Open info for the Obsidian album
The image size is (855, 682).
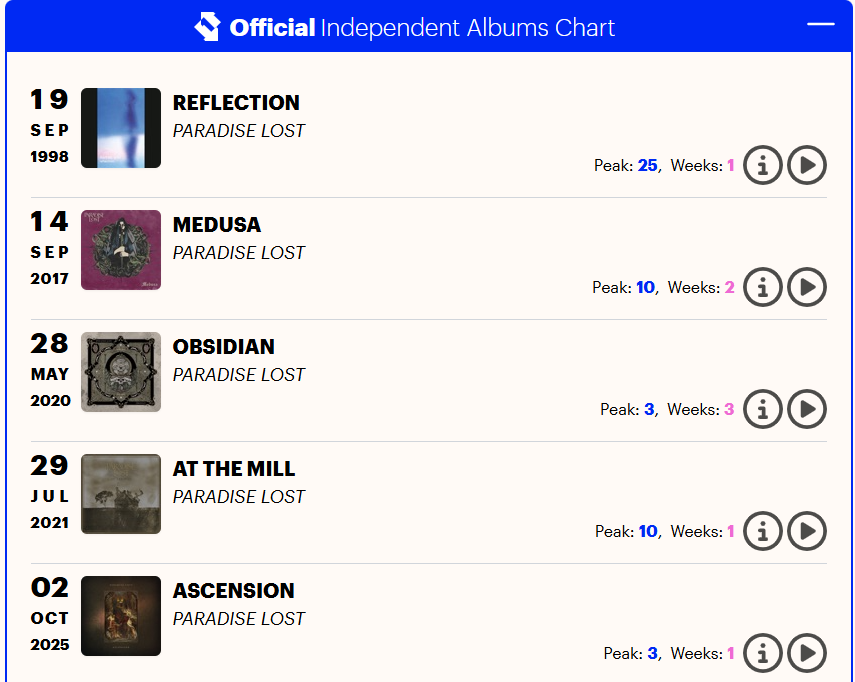[763, 409]
